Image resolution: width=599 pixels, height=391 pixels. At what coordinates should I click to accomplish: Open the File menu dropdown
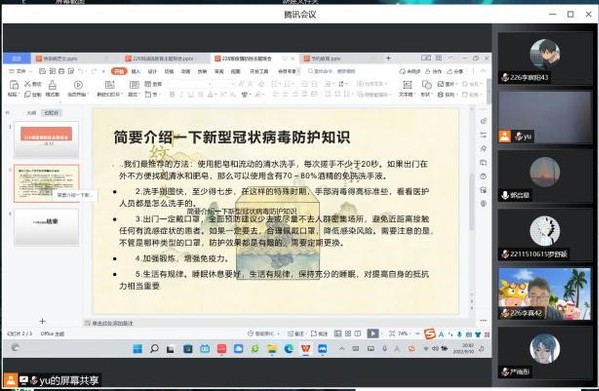point(18,71)
